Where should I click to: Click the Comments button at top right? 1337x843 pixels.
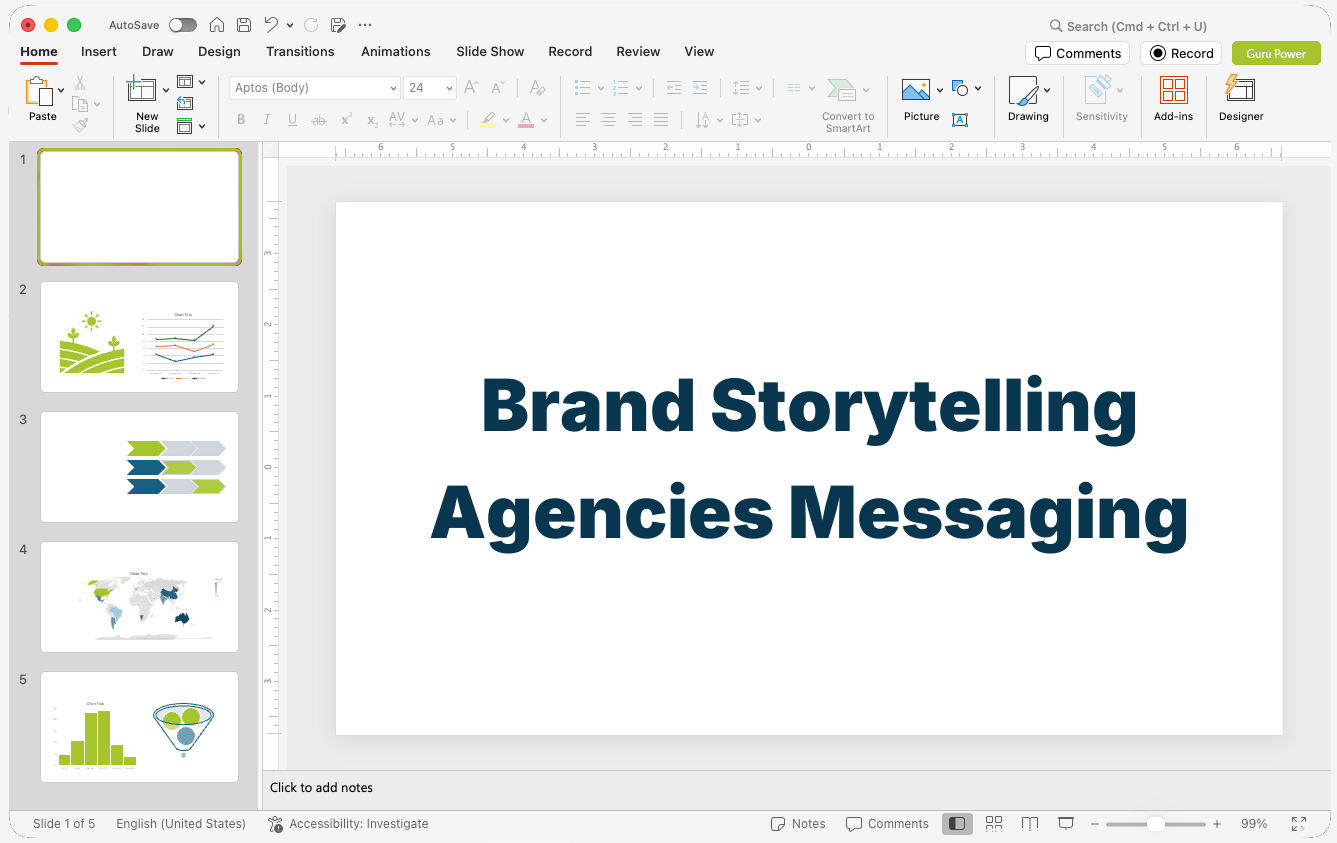pyautogui.click(x=1077, y=53)
